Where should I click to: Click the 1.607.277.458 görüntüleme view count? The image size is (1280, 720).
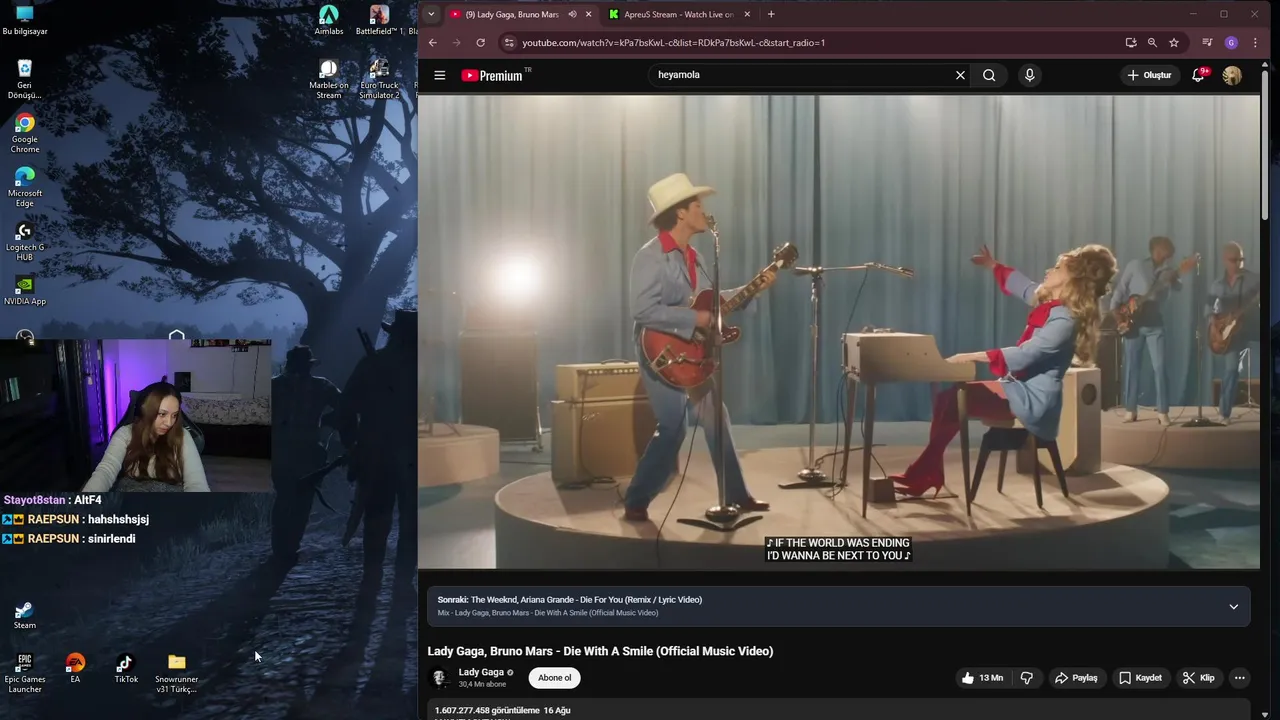(487, 710)
